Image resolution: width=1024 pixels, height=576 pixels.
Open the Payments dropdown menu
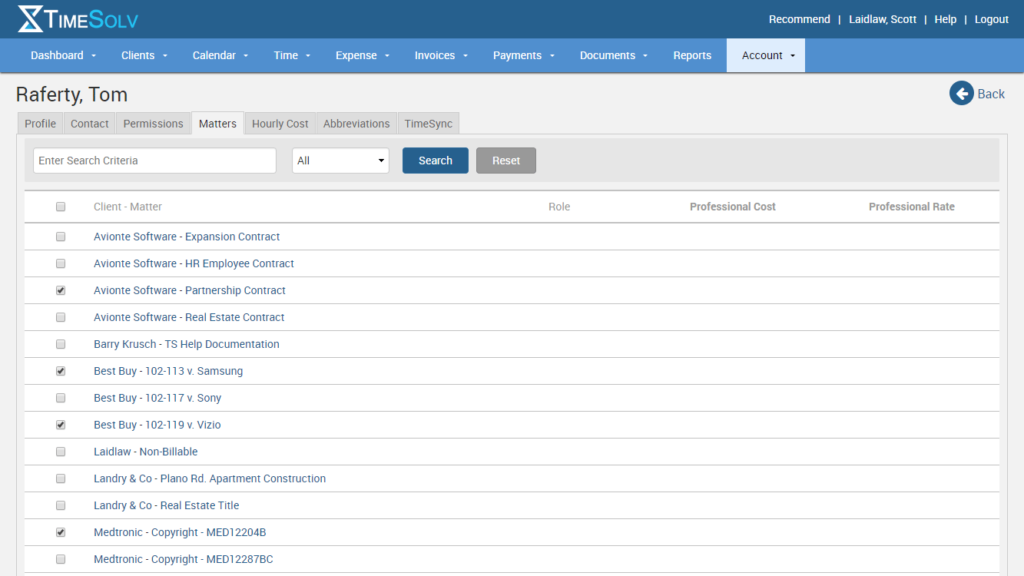coord(523,56)
